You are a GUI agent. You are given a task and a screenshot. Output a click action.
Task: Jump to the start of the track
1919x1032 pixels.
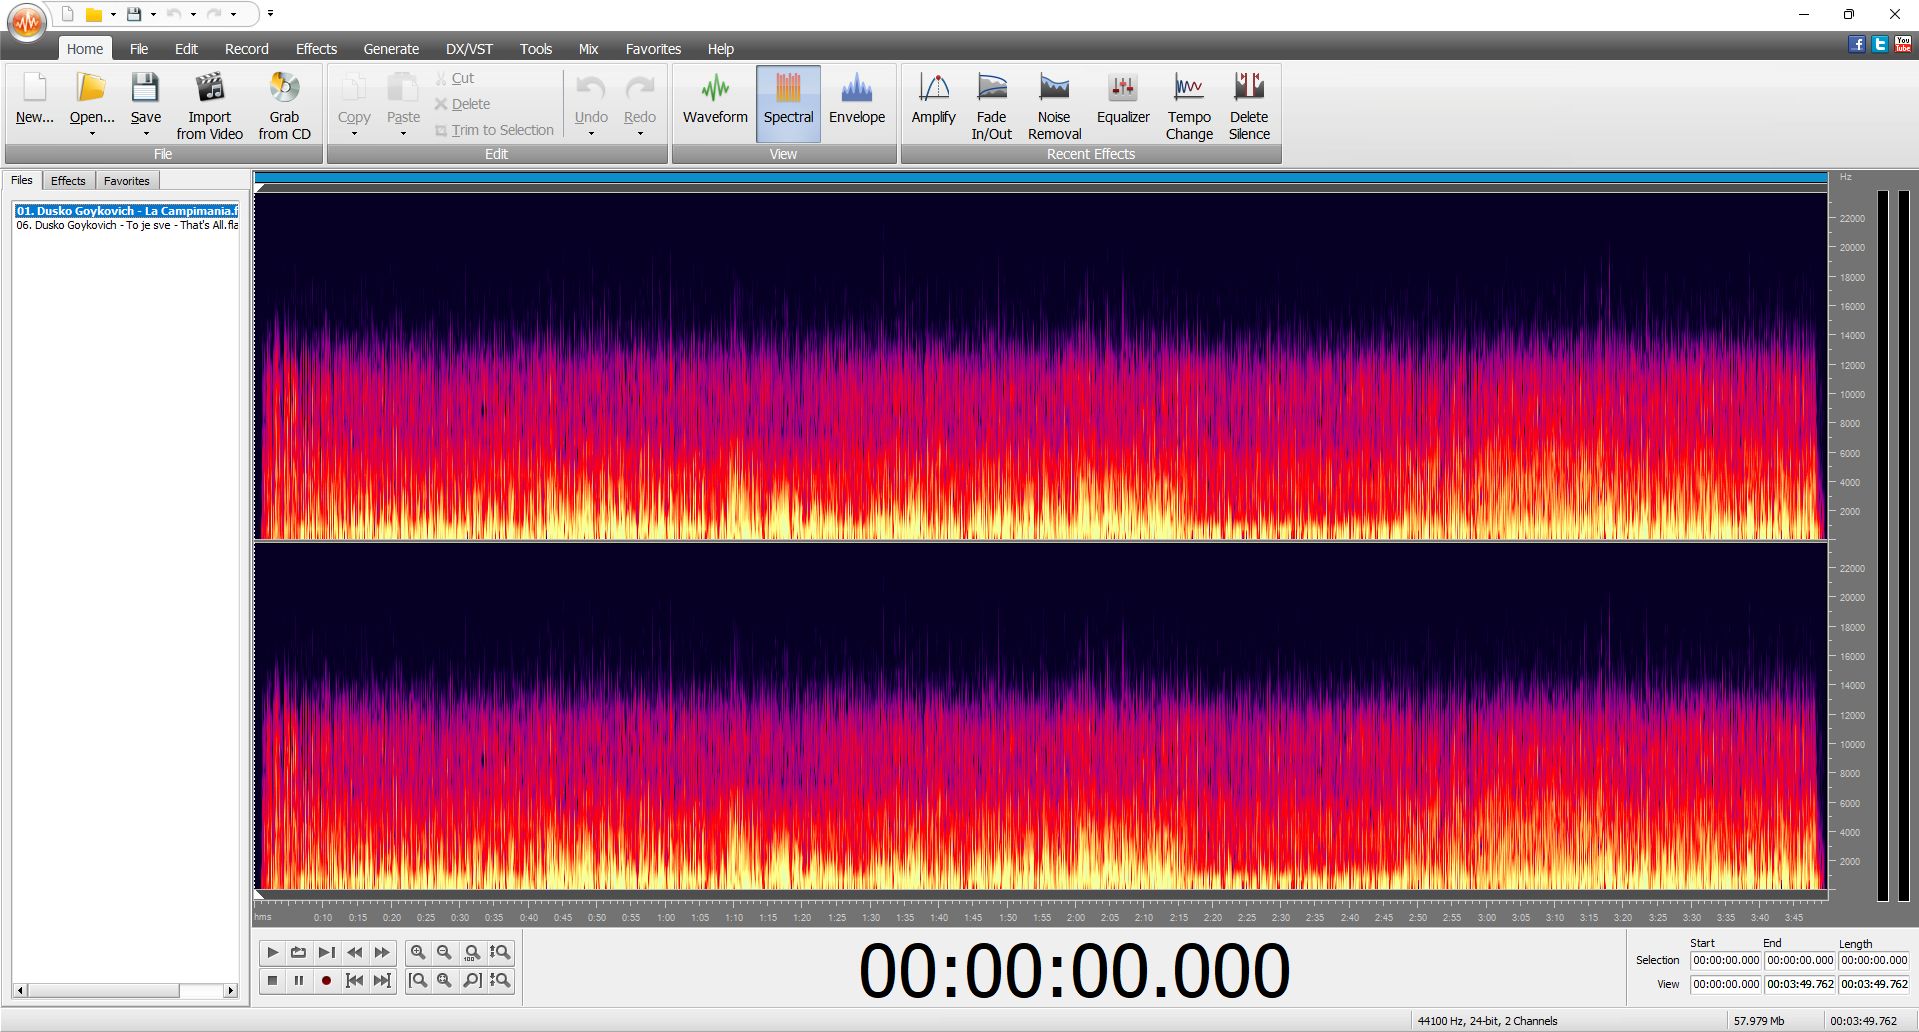354,980
